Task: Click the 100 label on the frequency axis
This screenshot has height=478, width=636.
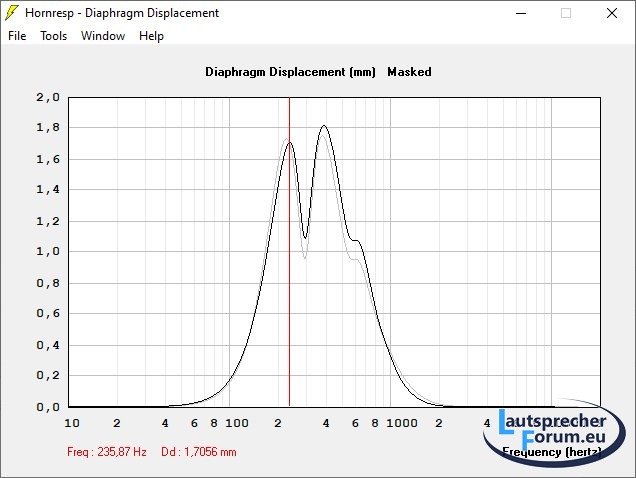Action: (236, 423)
